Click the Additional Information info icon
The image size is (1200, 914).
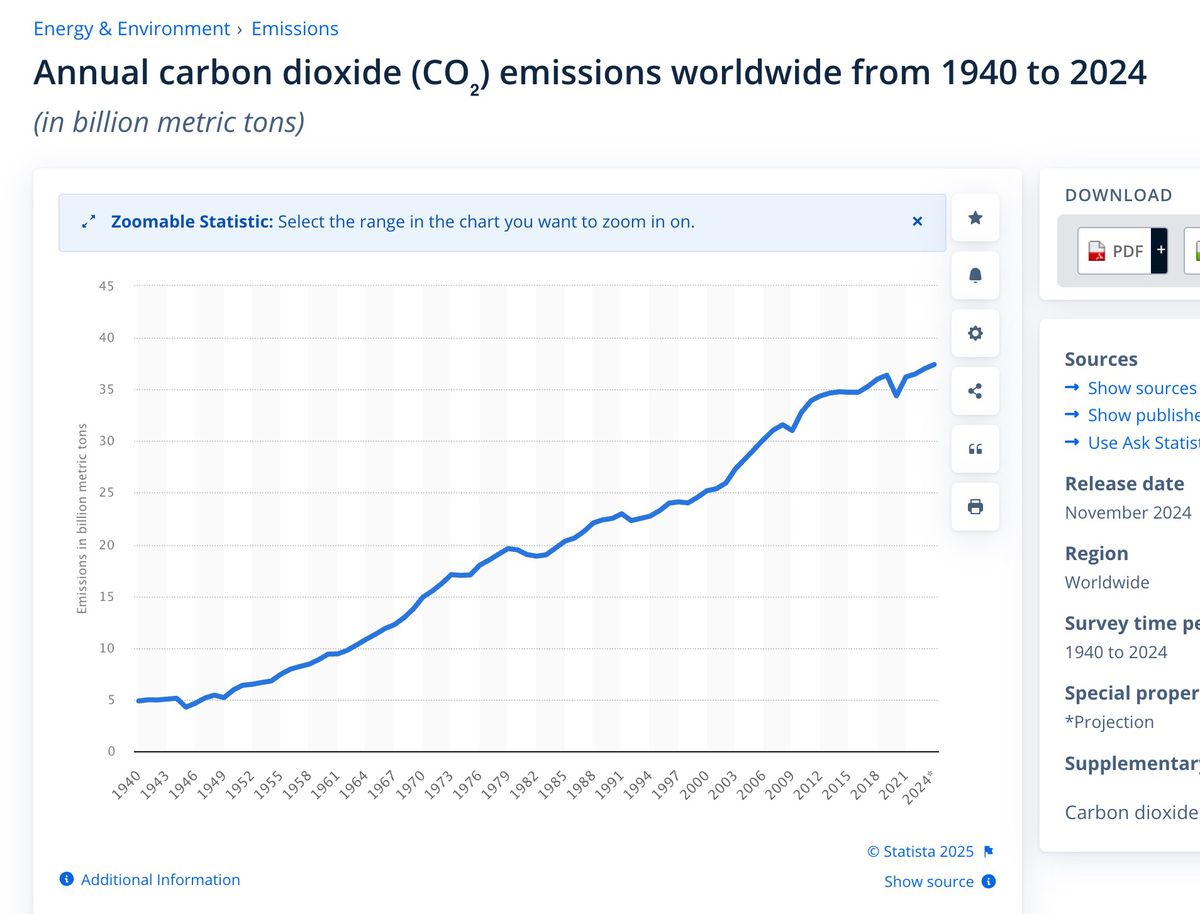pos(67,880)
